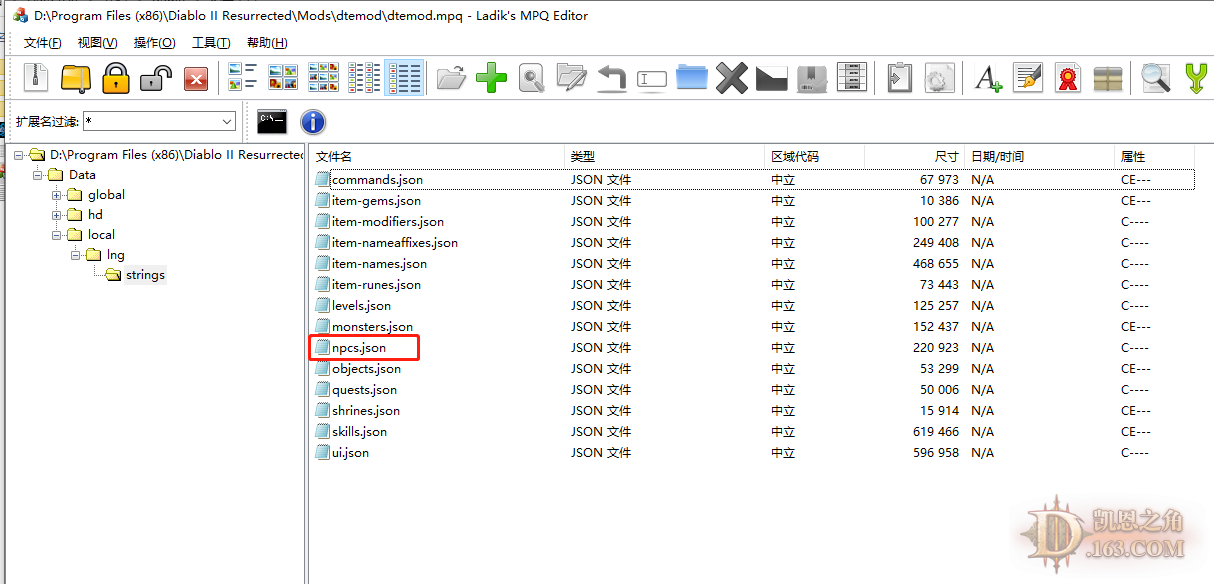Switch to small icons view
1214x584 pixels.
pos(323,78)
